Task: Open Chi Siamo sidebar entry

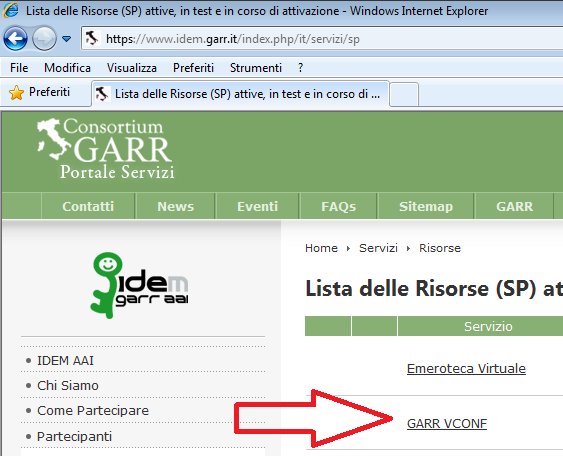Action: tap(68, 385)
